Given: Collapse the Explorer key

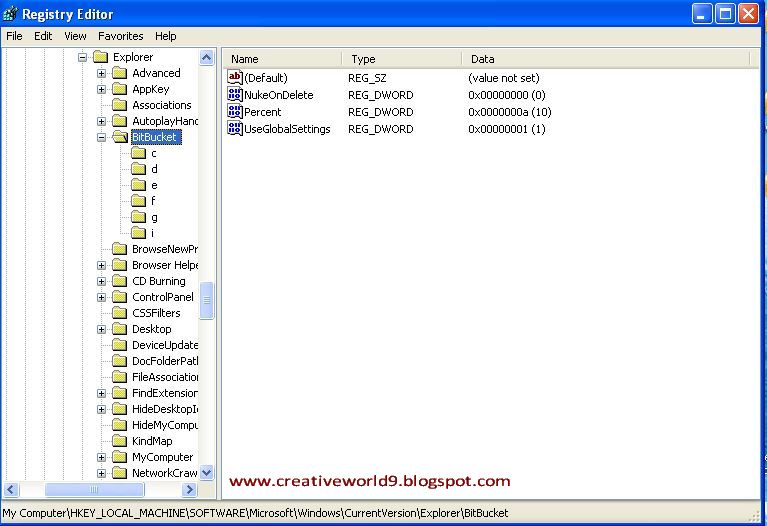Looking at the screenshot, I should pyautogui.click(x=82, y=57).
